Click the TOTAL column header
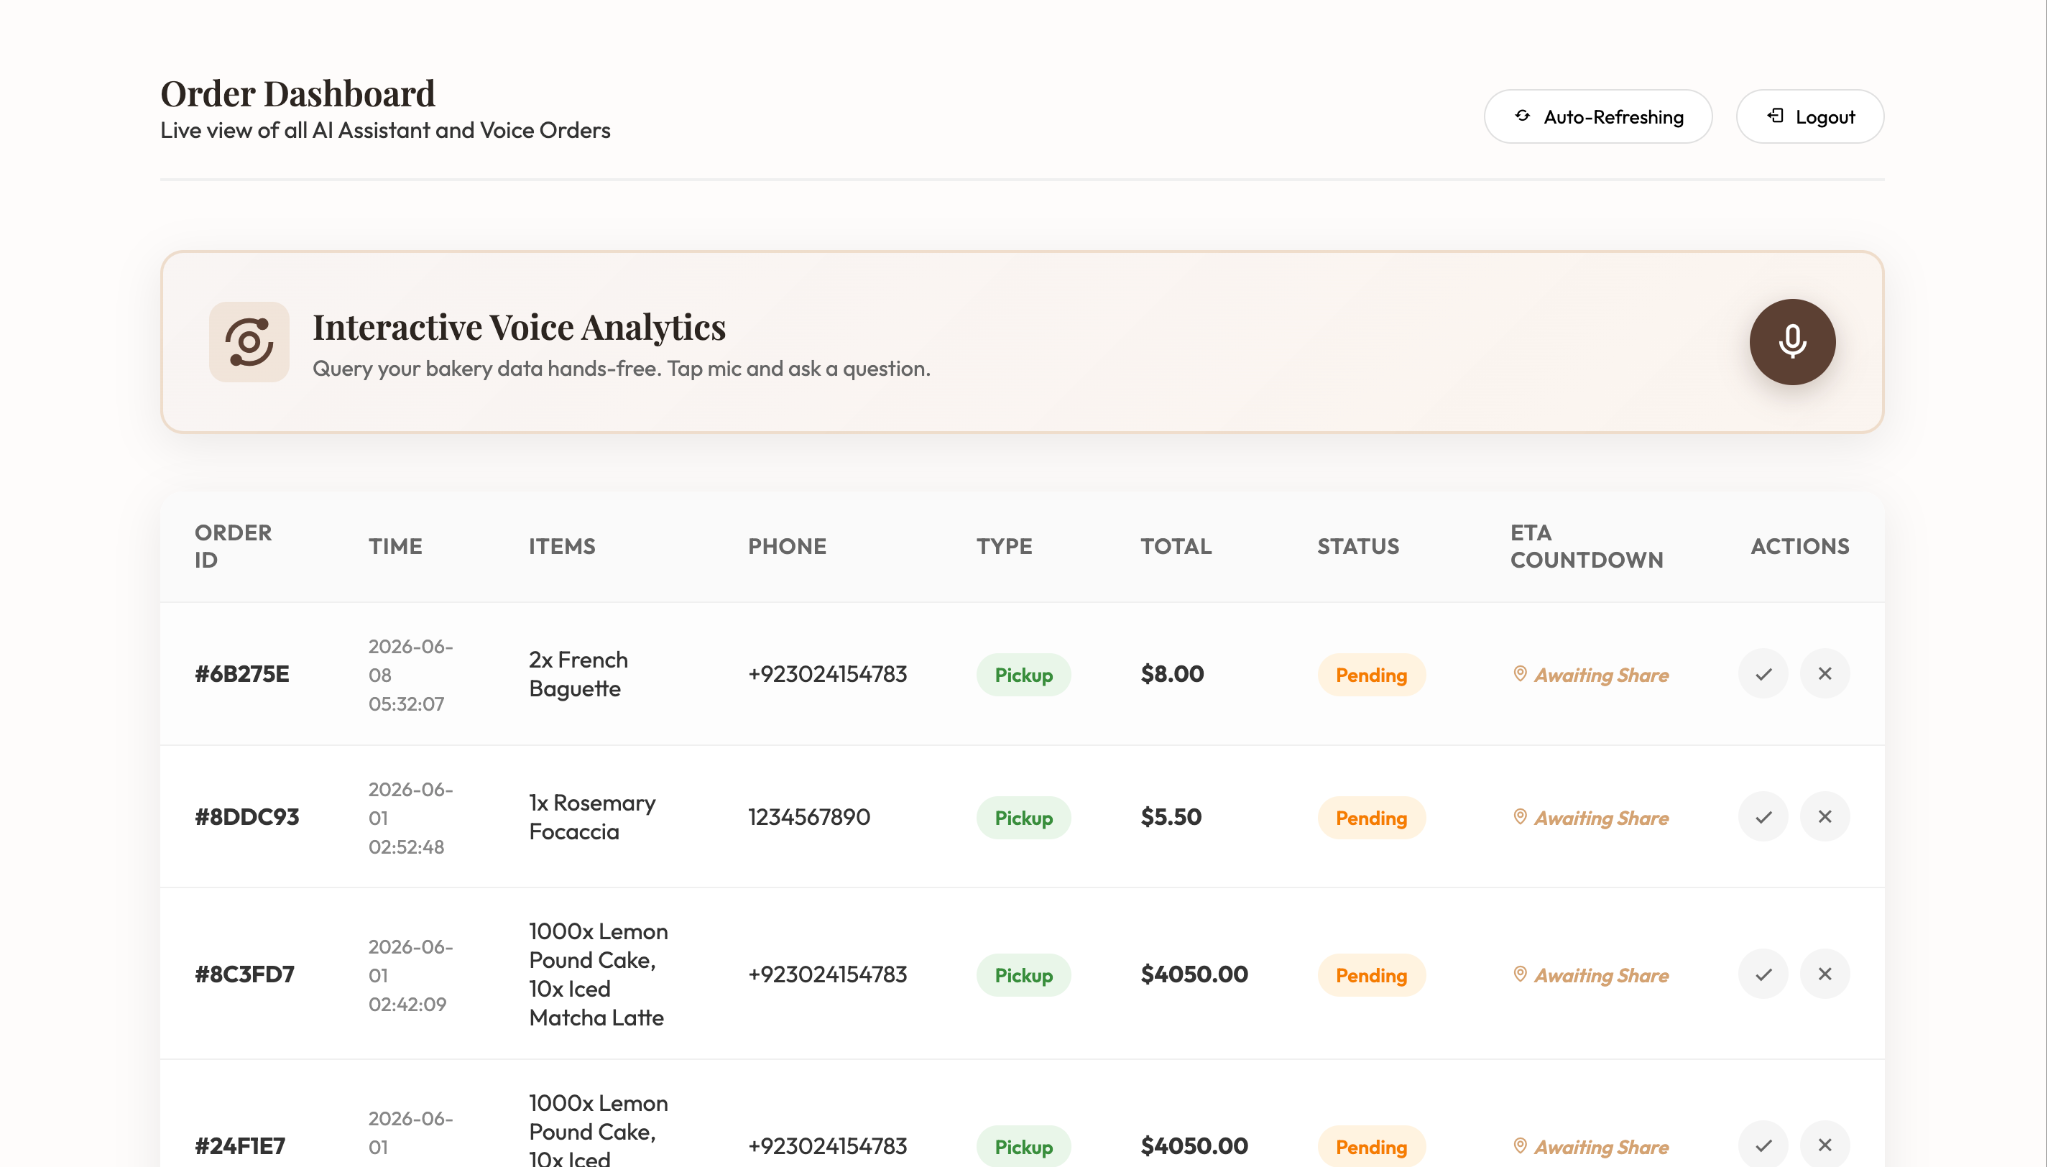Screen dimensions: 2047x1167 pos(1176,546)
